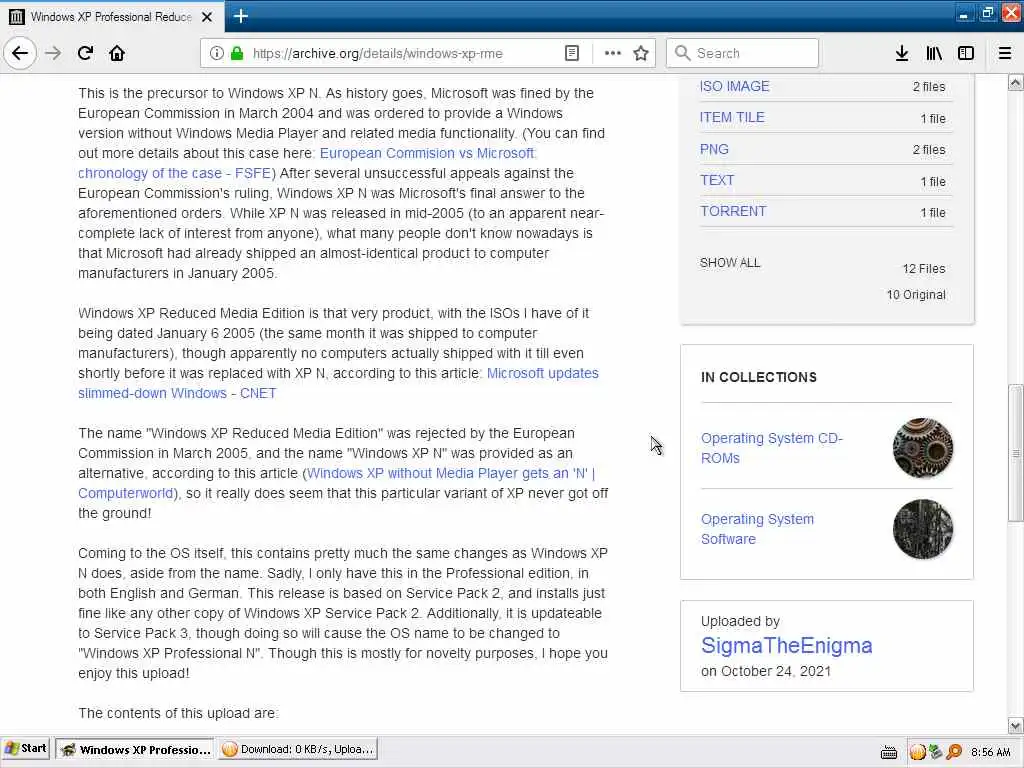Open Microsoft updates slimmed-down Windows CNET link
This screenshot has width=1024, height=768.
tap(338, 383)
